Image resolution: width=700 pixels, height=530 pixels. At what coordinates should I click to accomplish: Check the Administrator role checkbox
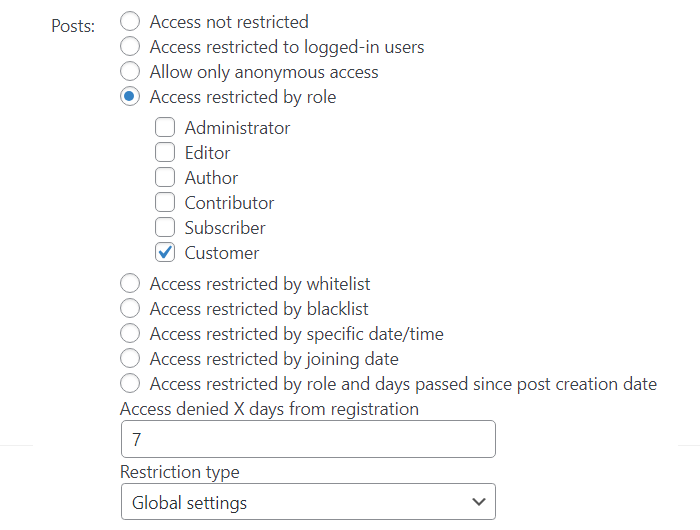(165, 127)
